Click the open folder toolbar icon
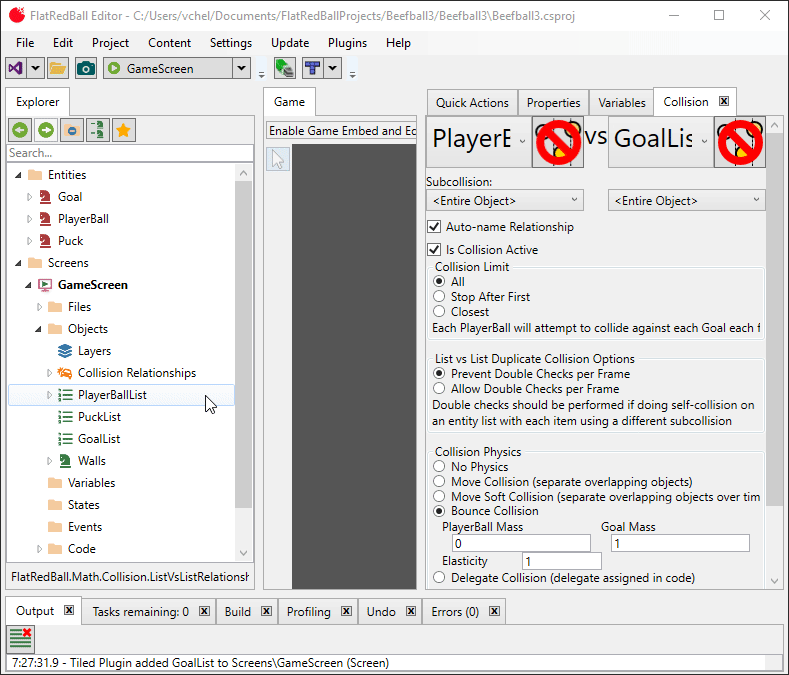 (58, 68)
